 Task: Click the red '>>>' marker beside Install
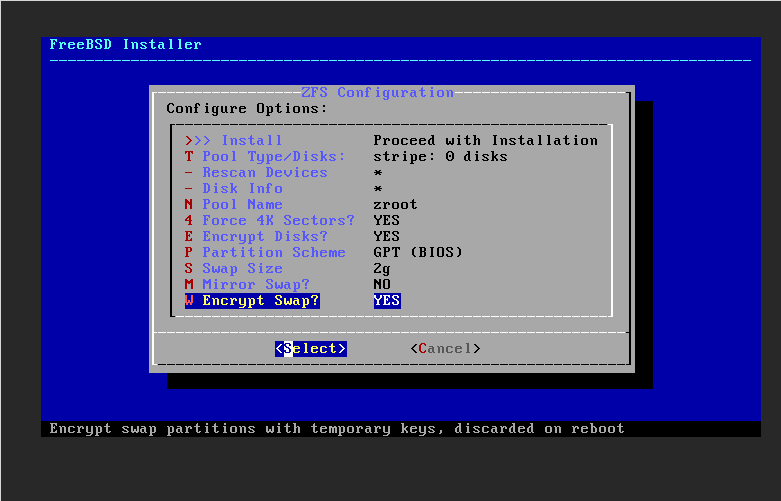tap(198, 140)
